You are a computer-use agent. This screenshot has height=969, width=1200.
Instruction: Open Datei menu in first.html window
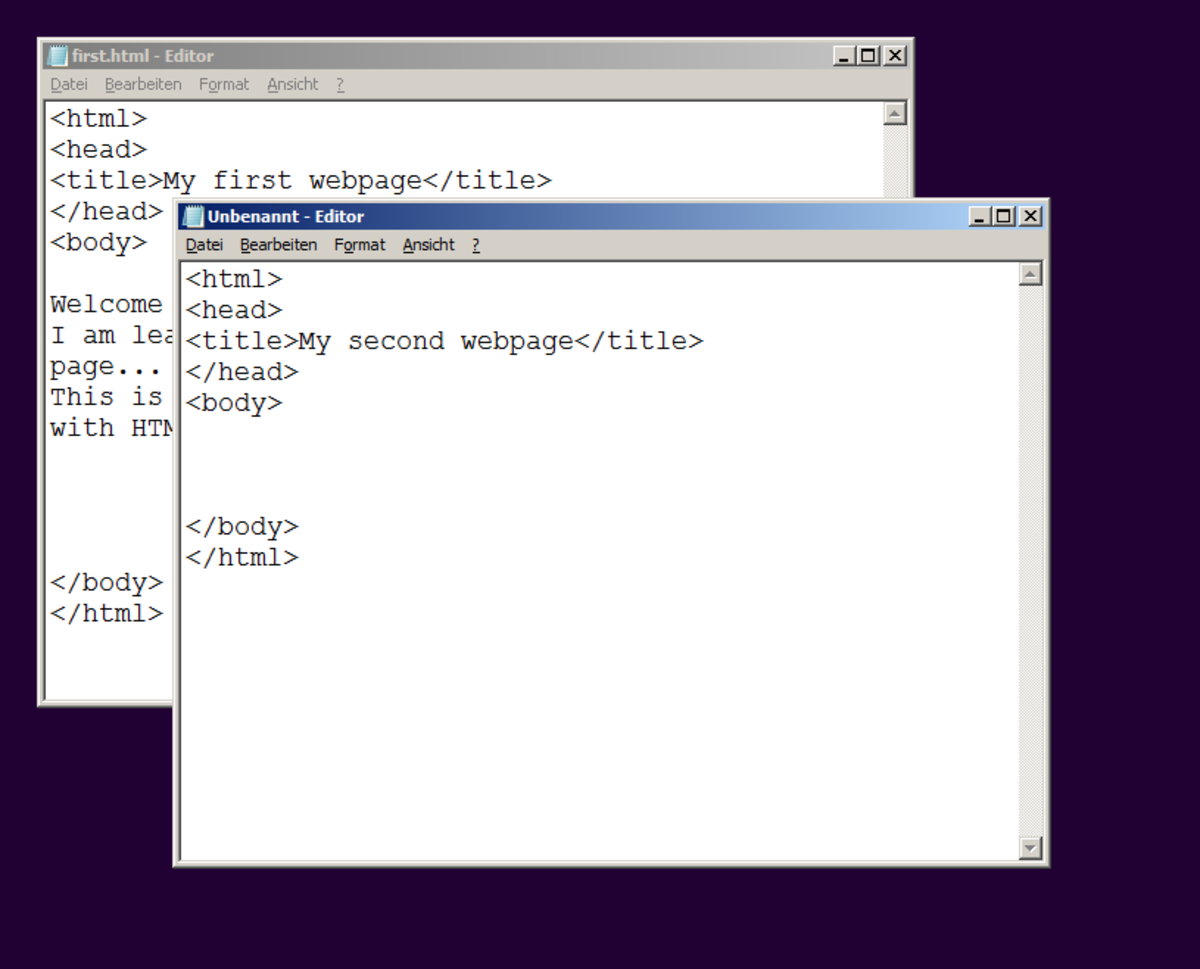coord(69,85)
